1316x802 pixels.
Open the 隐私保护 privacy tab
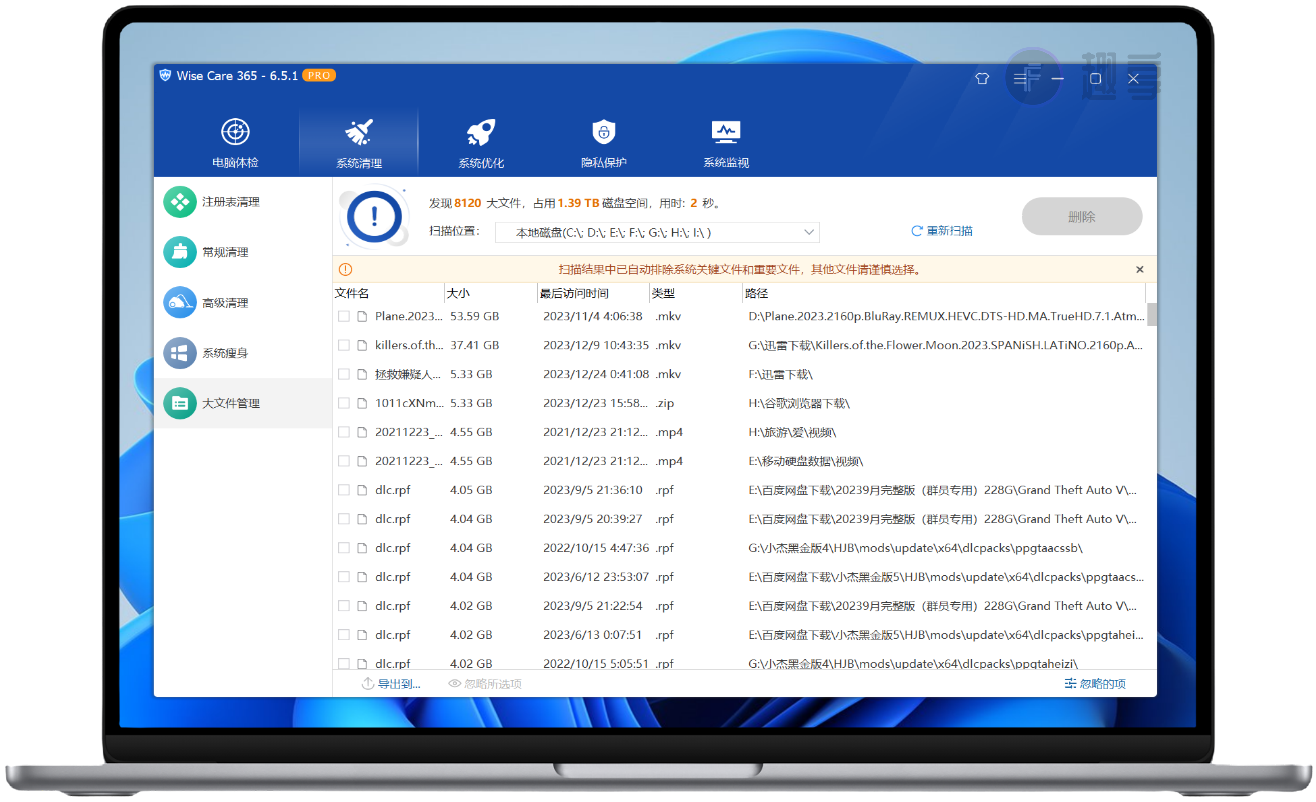tap(603, 141)
